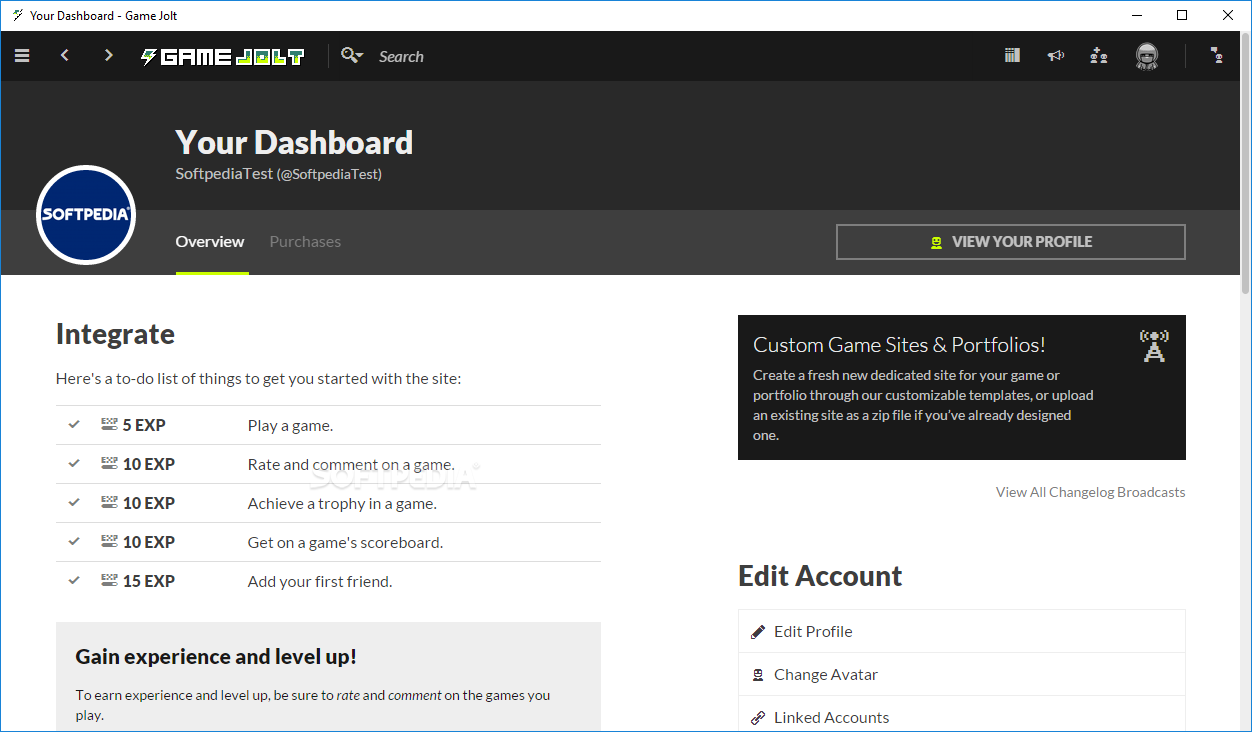This screenshot has width=1252, height=732.
Task: Click the View Your Profile button
Action: pos(1011,242)
